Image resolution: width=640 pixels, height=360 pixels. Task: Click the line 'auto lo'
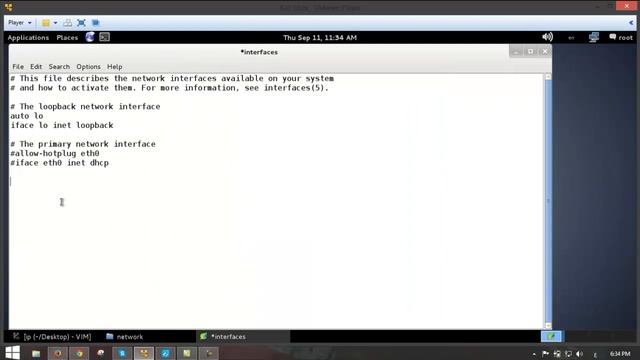tap(27, 116)
